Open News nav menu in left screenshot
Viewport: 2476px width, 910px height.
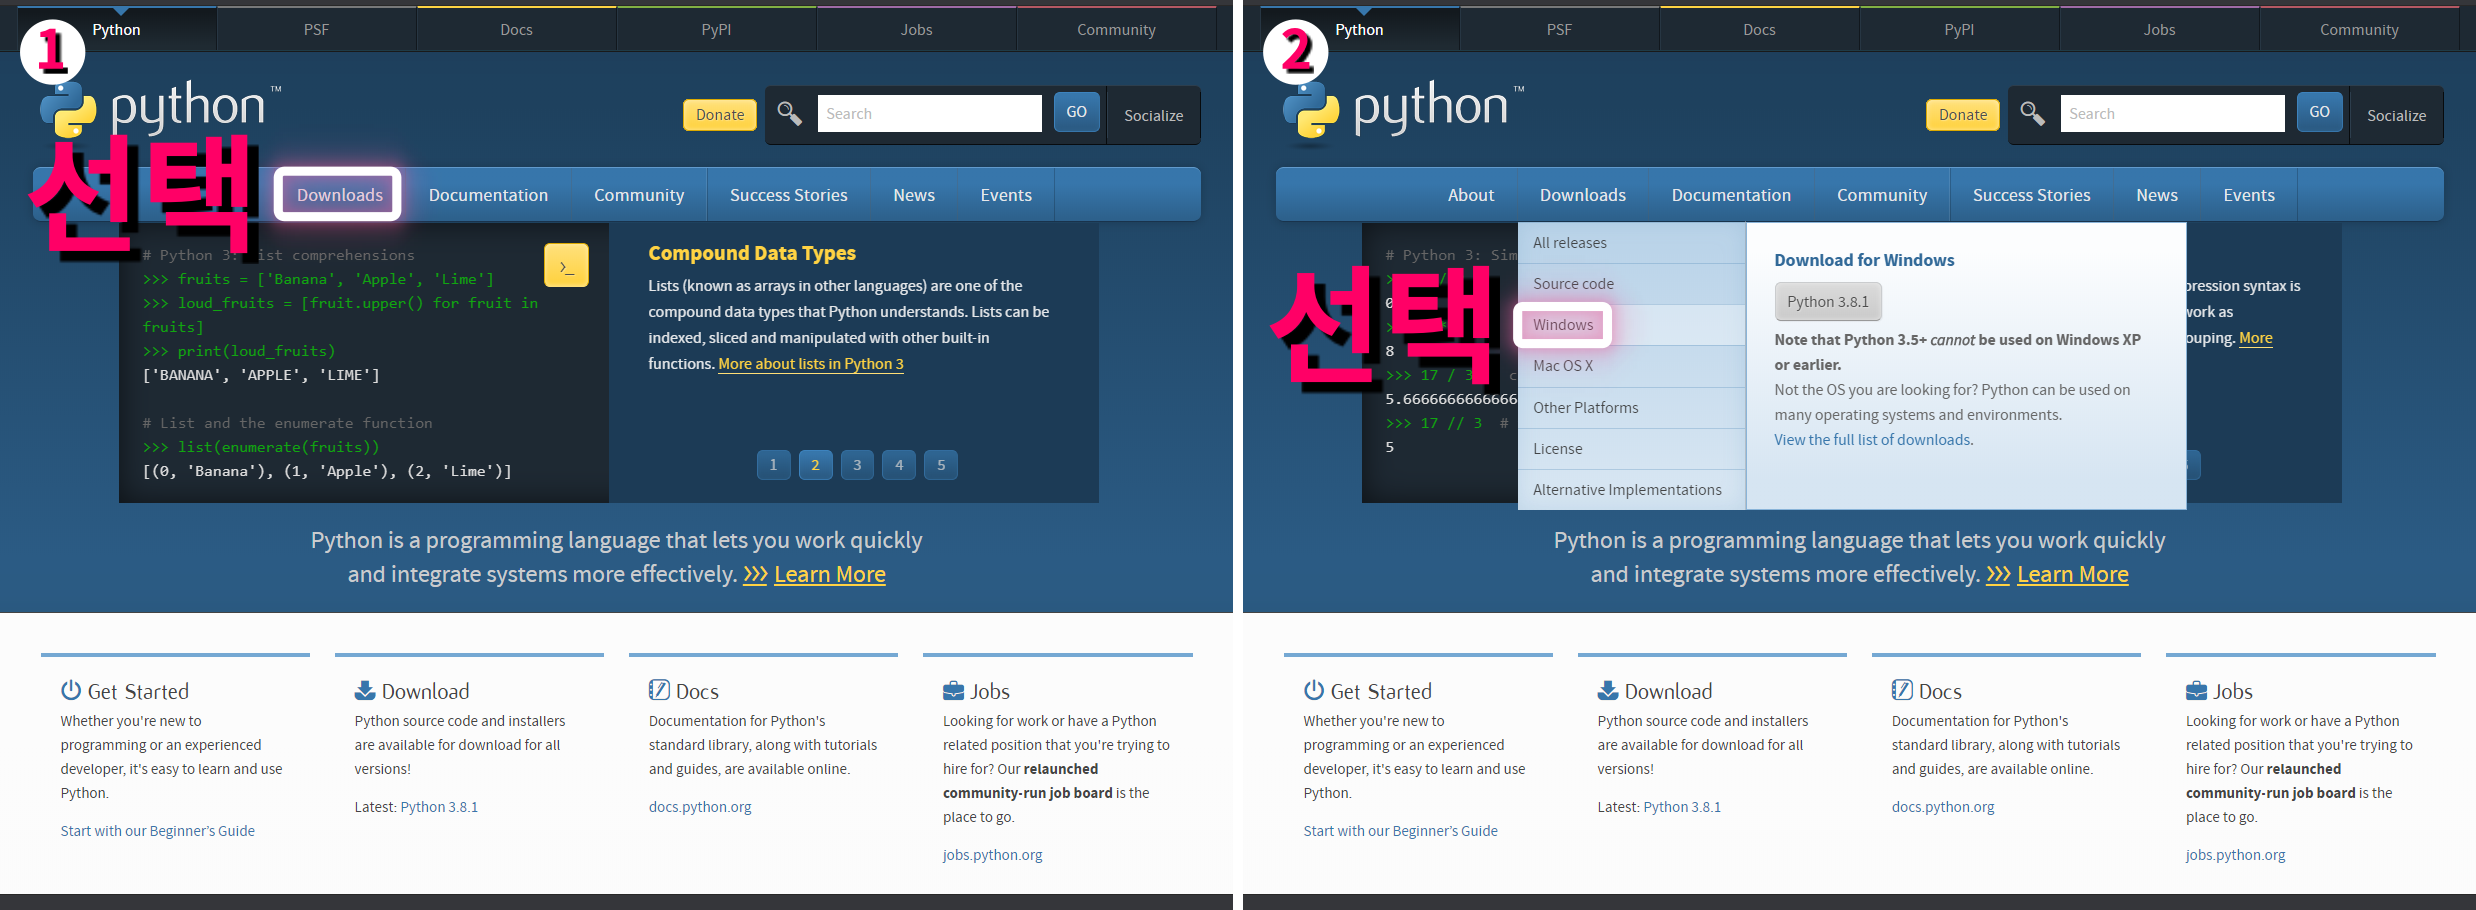pyautogui.click(x=914, y=195)
